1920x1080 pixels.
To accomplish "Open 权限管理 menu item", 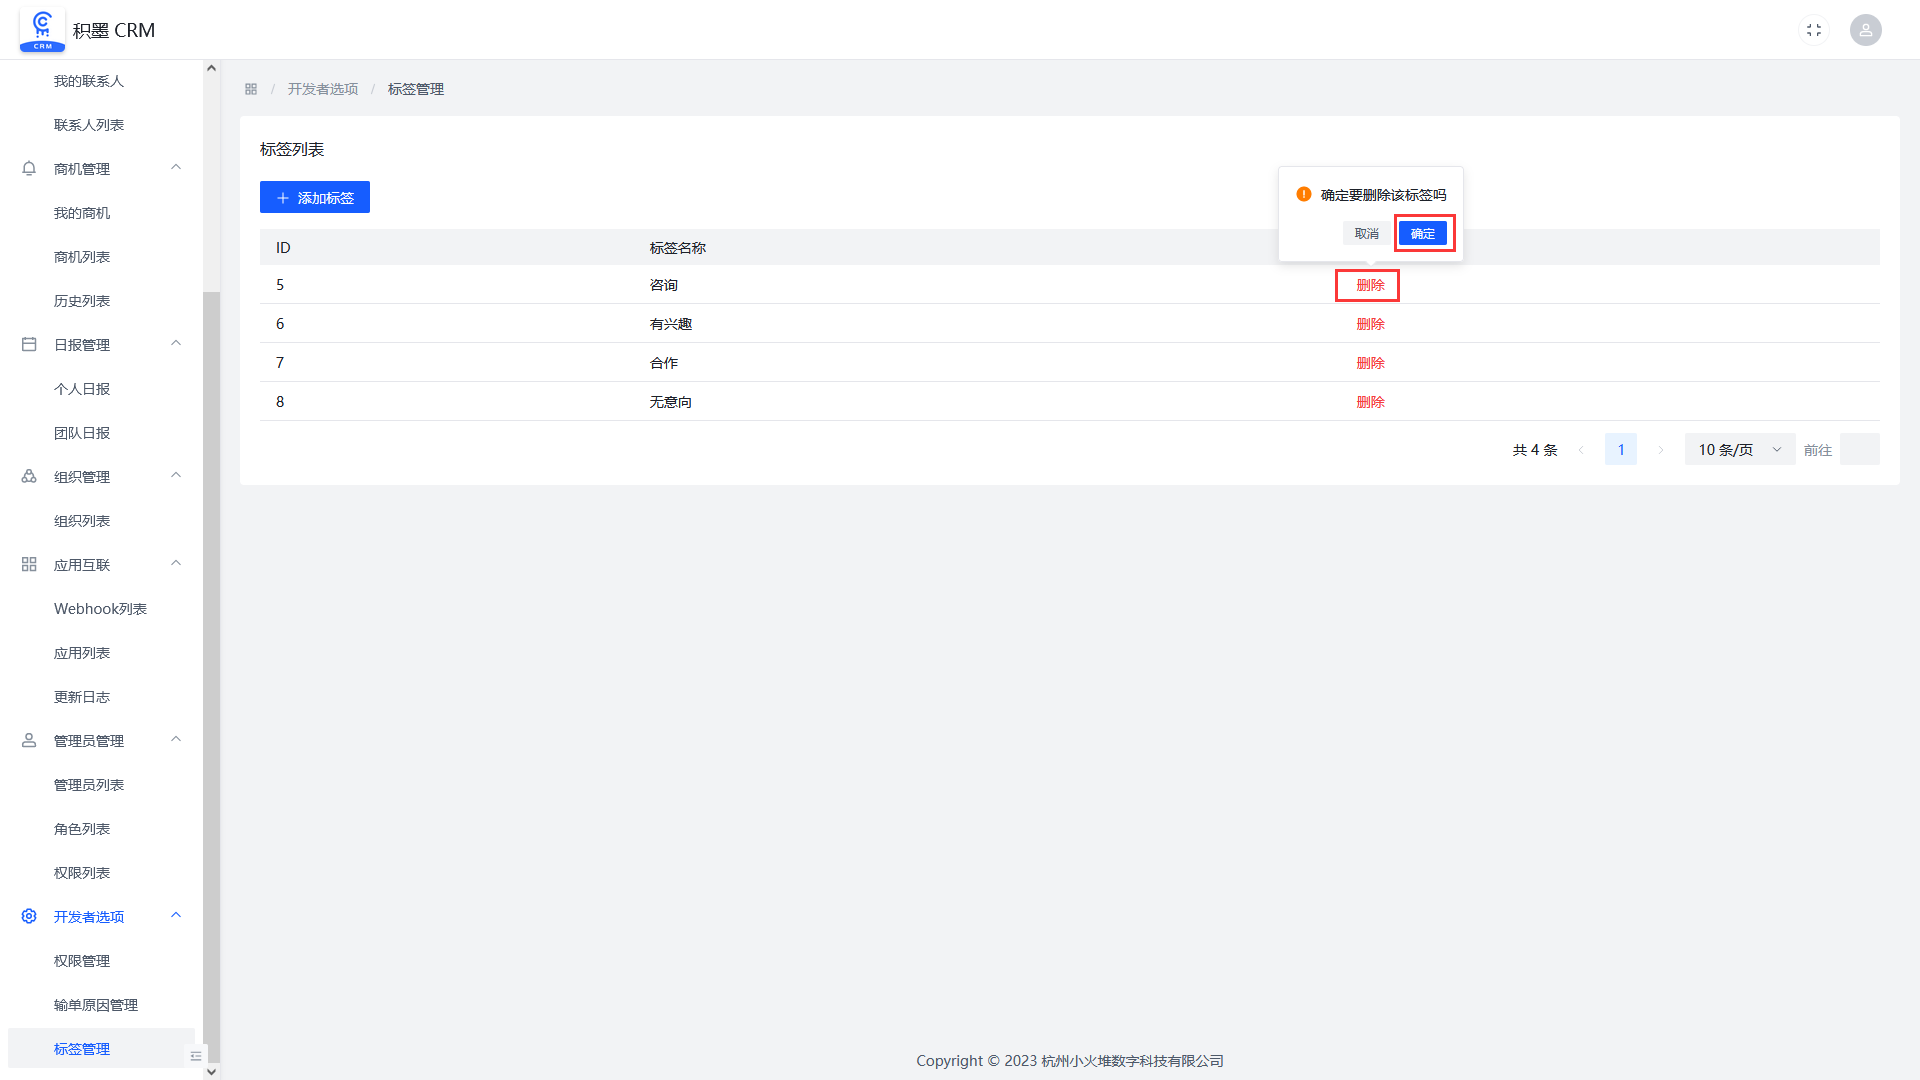I will (82, 961).
